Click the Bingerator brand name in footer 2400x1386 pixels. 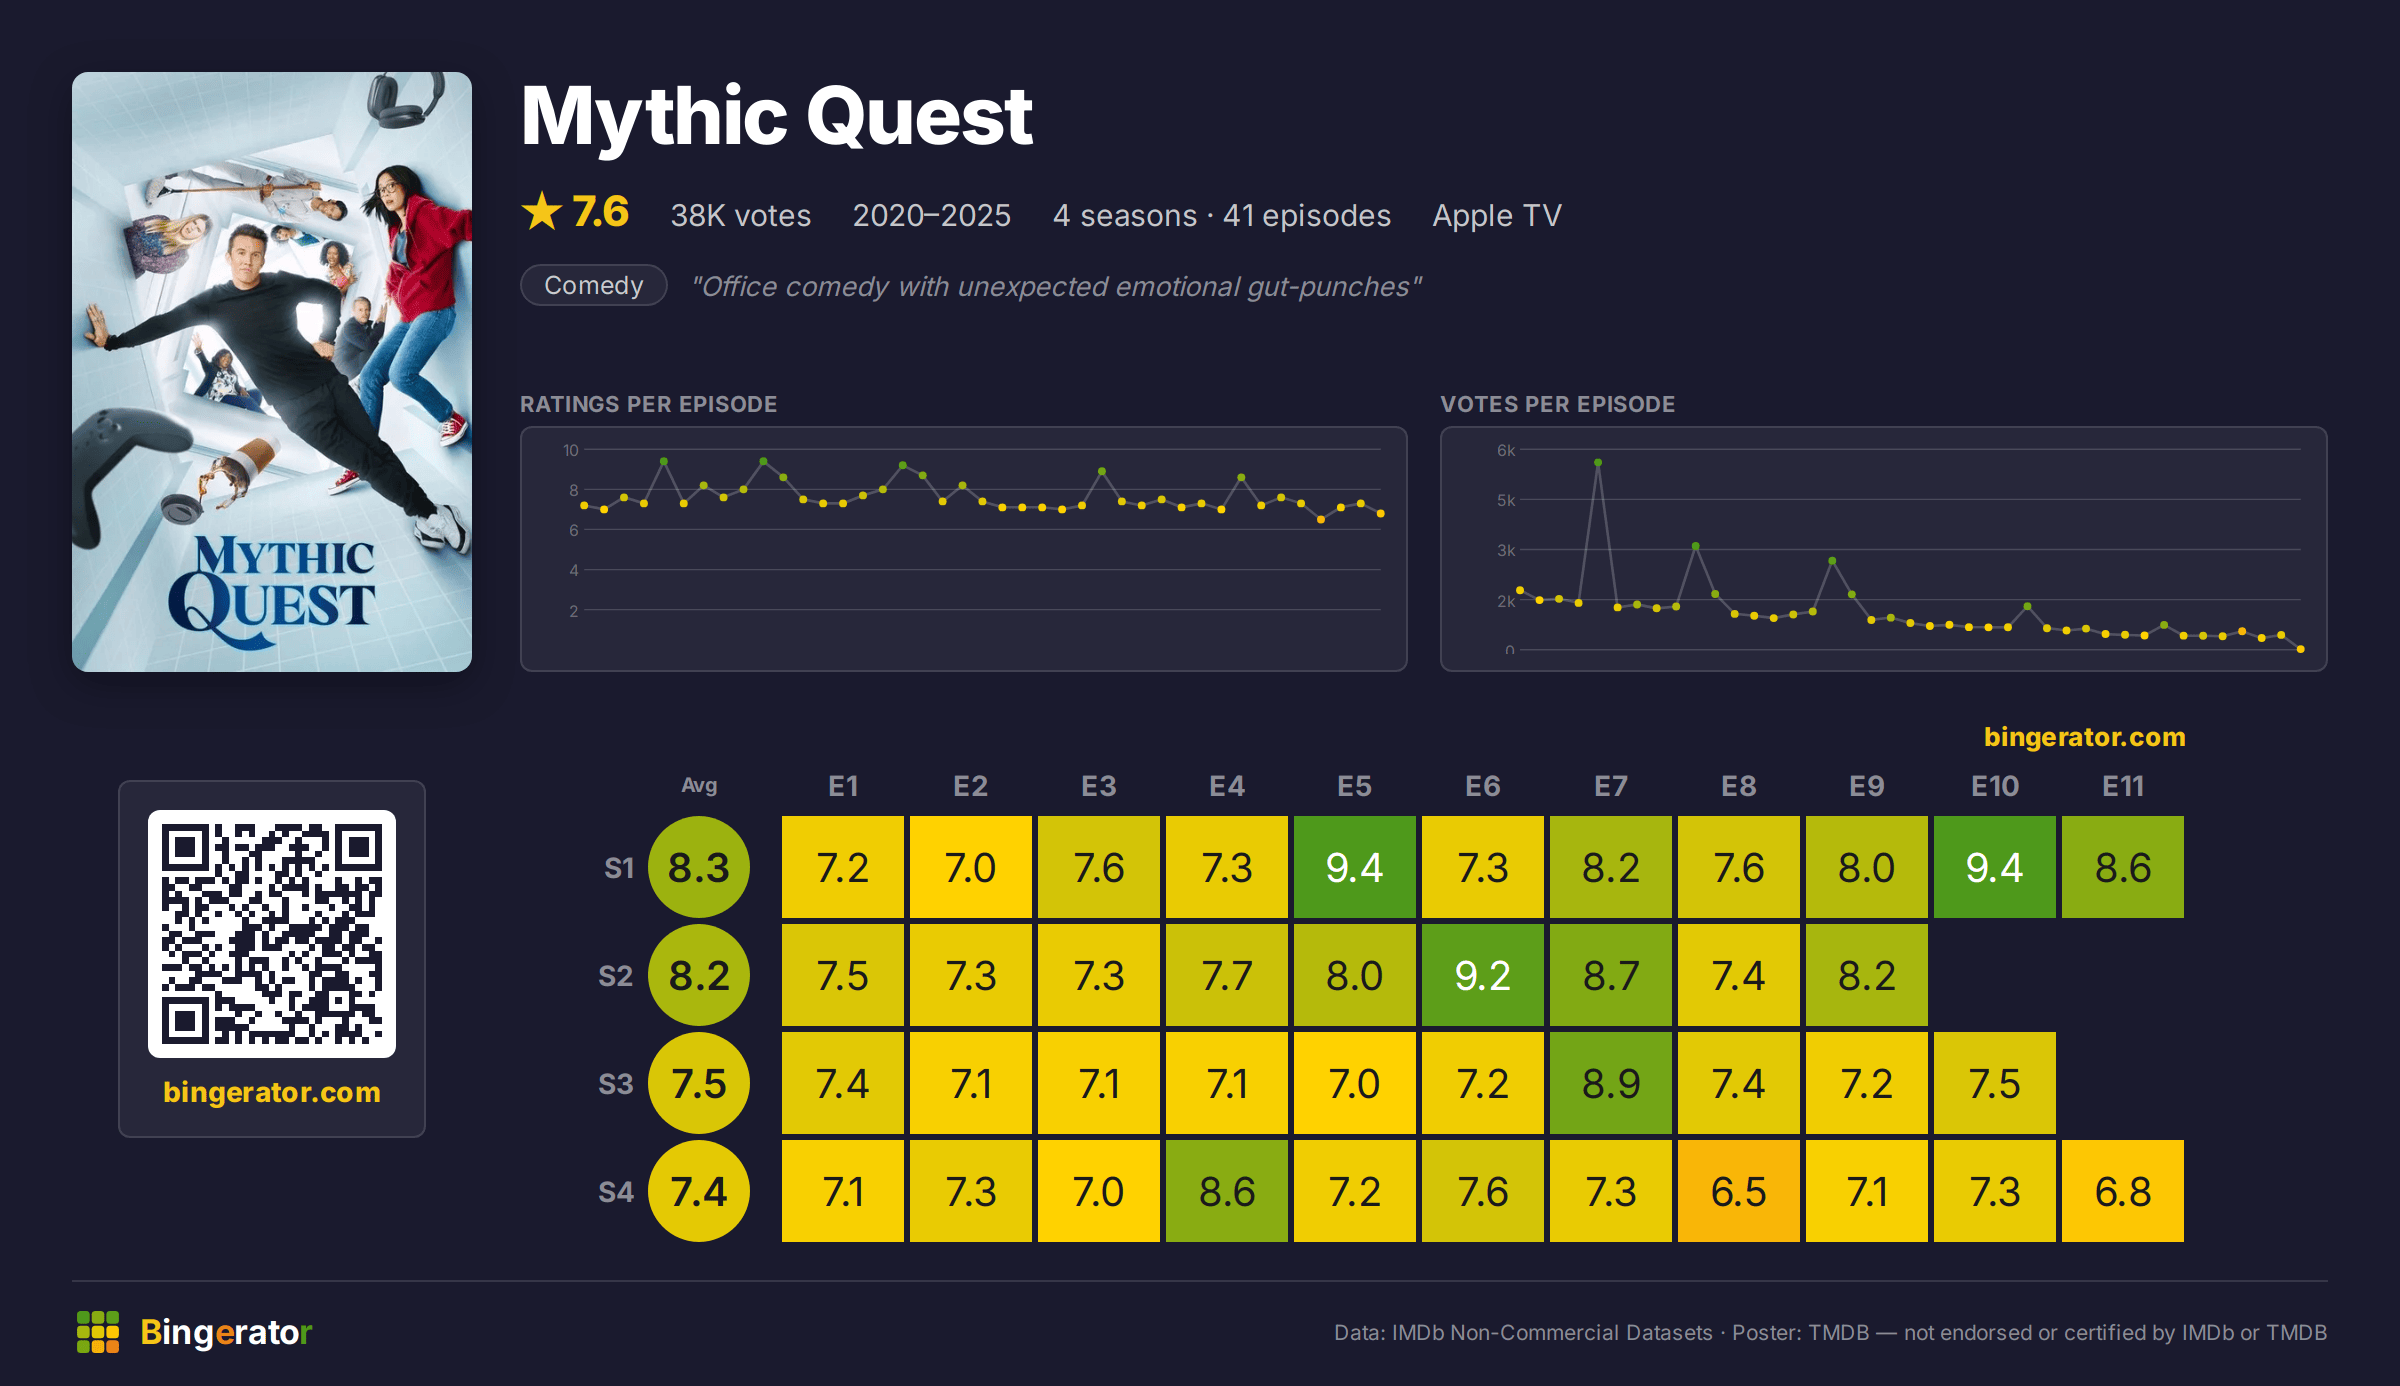coord(226,1332)
